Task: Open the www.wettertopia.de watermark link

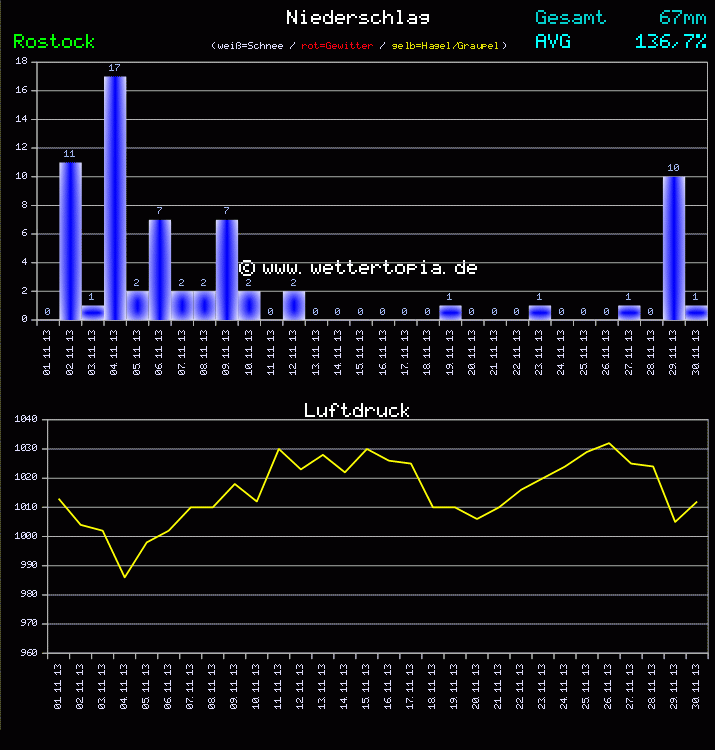Action: [358, 268]
